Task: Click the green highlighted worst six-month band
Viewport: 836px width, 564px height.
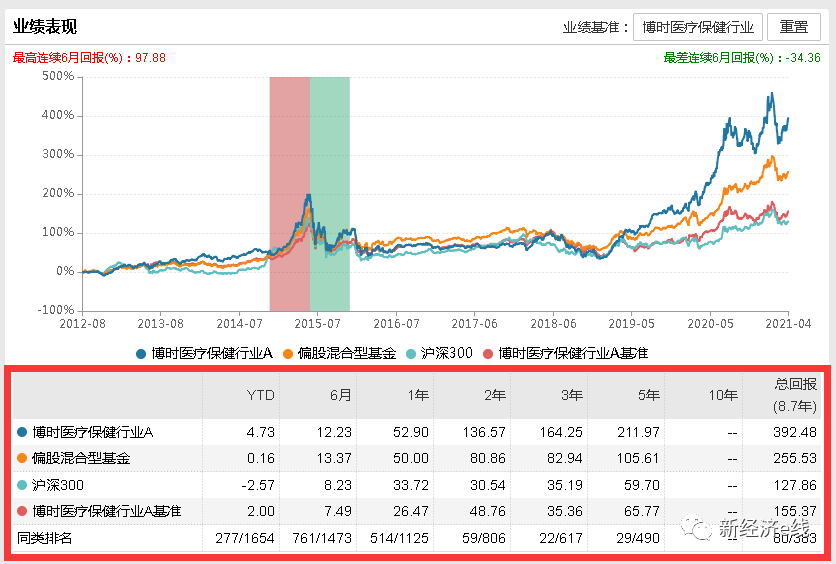Action: [329, 194]
